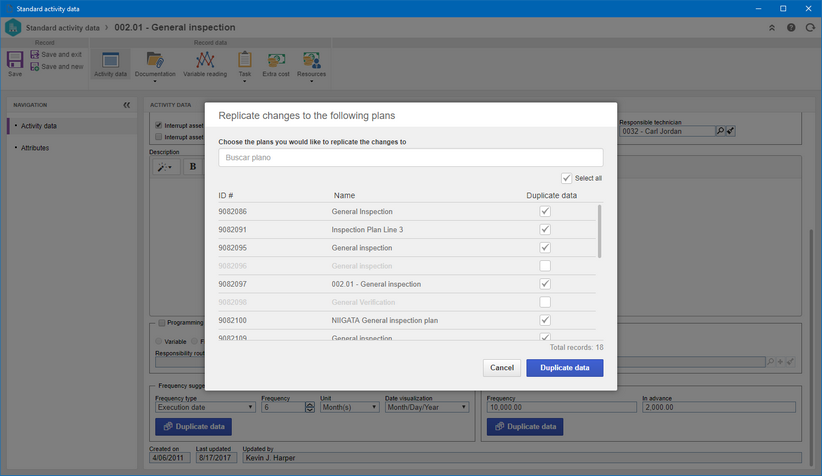Toggle bold in description editor

pos(193,167)
